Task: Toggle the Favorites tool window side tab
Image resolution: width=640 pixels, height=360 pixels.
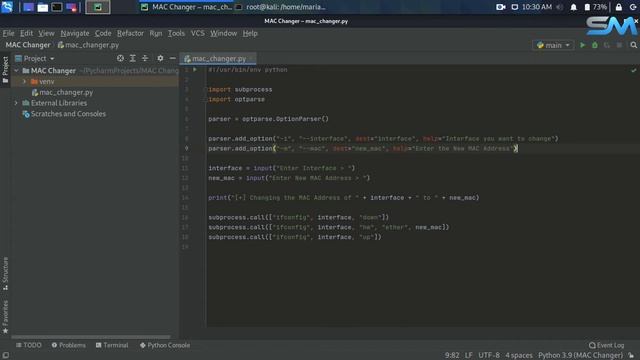Action: 5,316
